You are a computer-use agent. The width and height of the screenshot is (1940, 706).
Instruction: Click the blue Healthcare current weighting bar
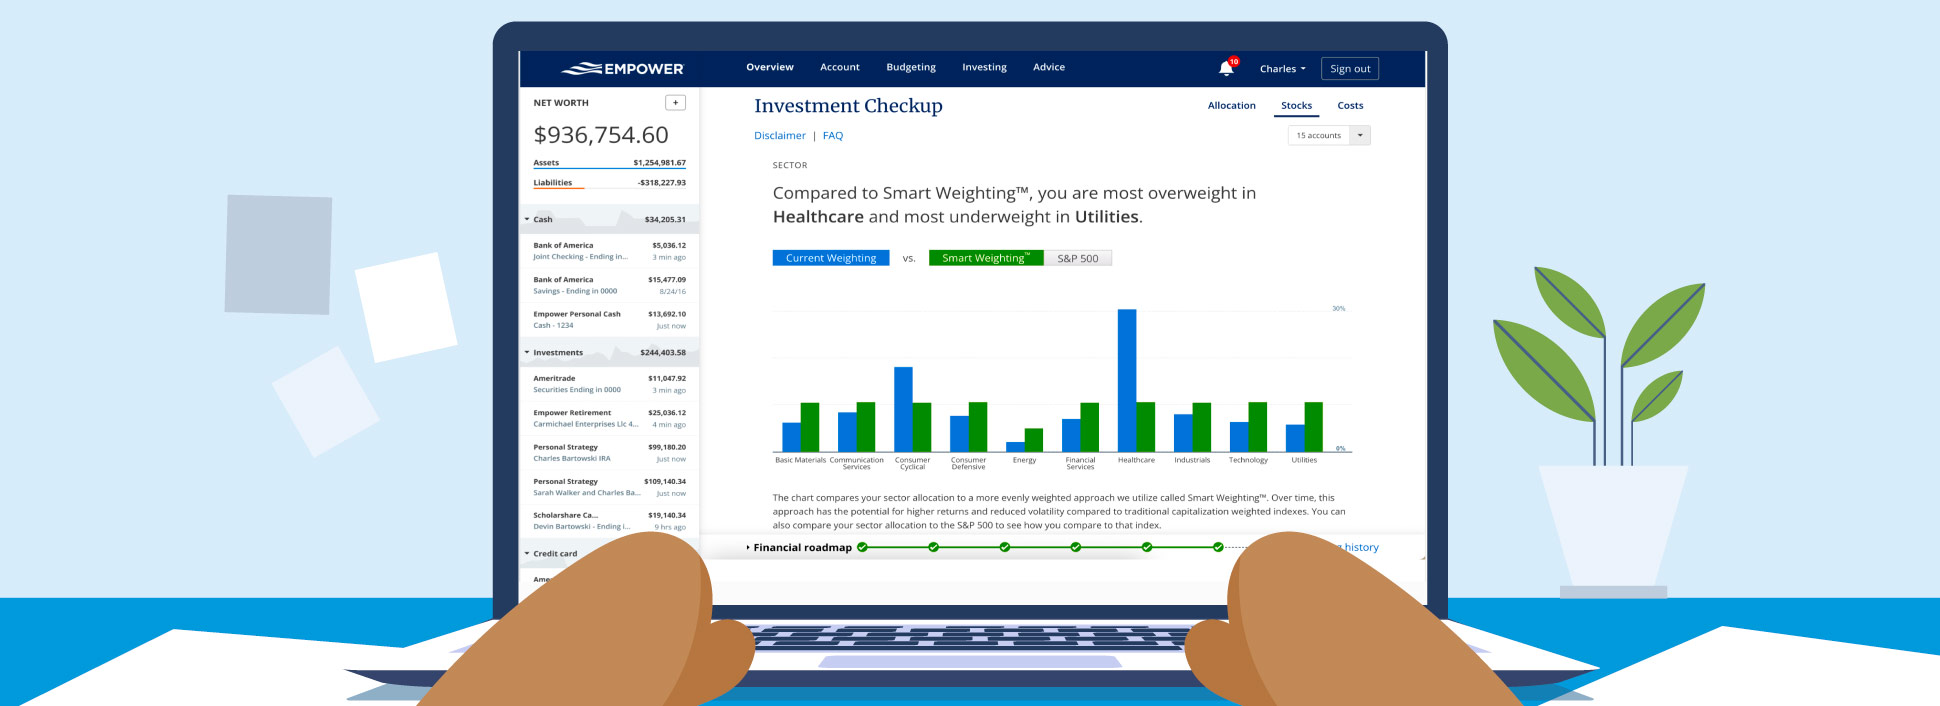pos(1127,380)
